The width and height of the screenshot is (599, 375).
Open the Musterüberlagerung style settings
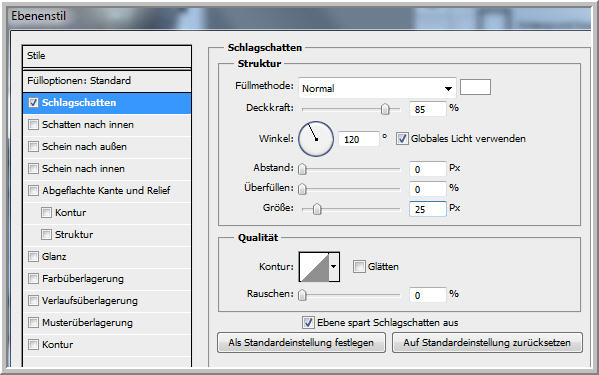click(87, 323)
